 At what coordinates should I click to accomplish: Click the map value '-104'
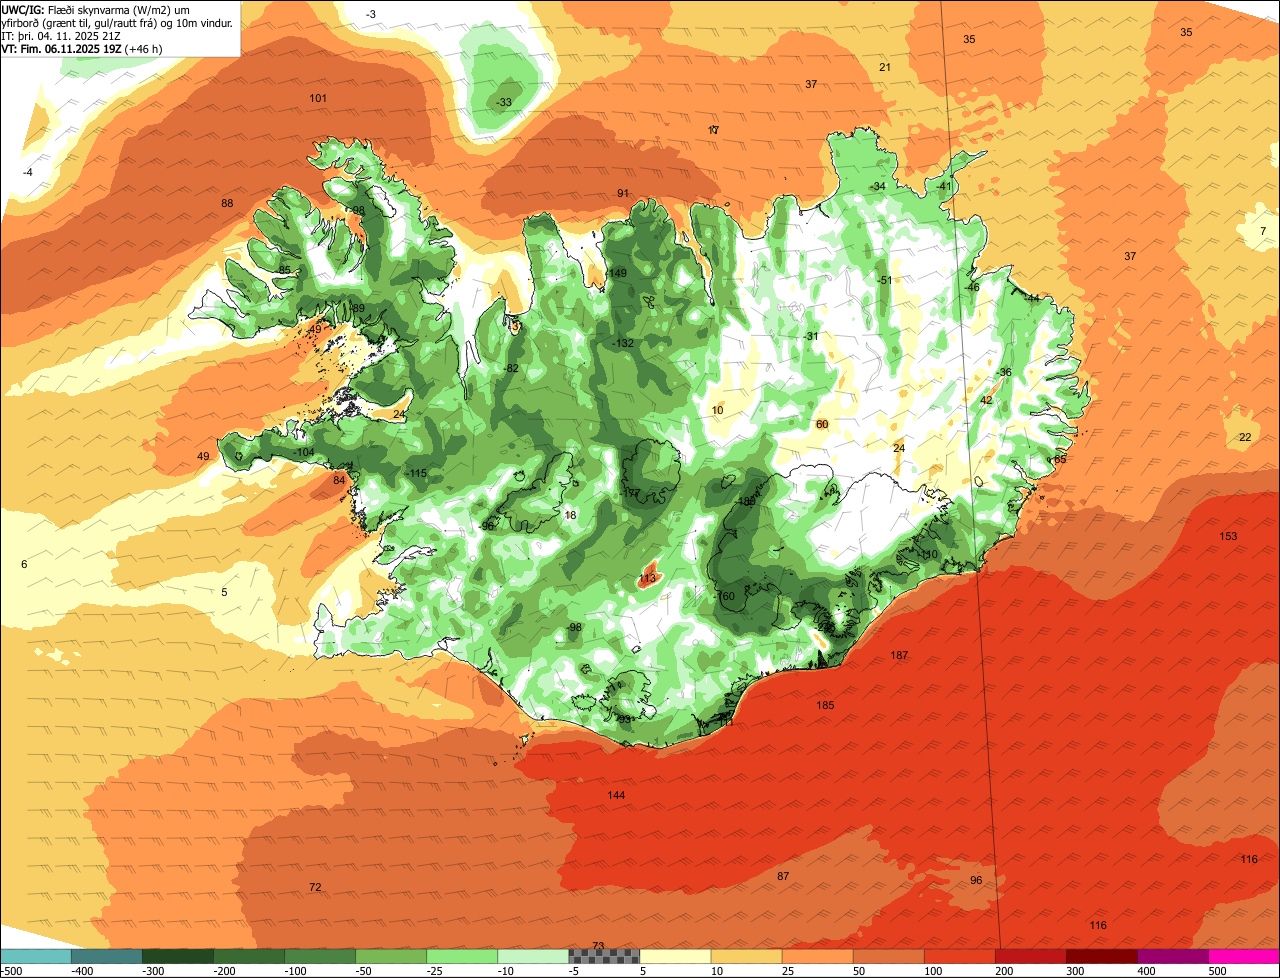click(x=304, y=453)
